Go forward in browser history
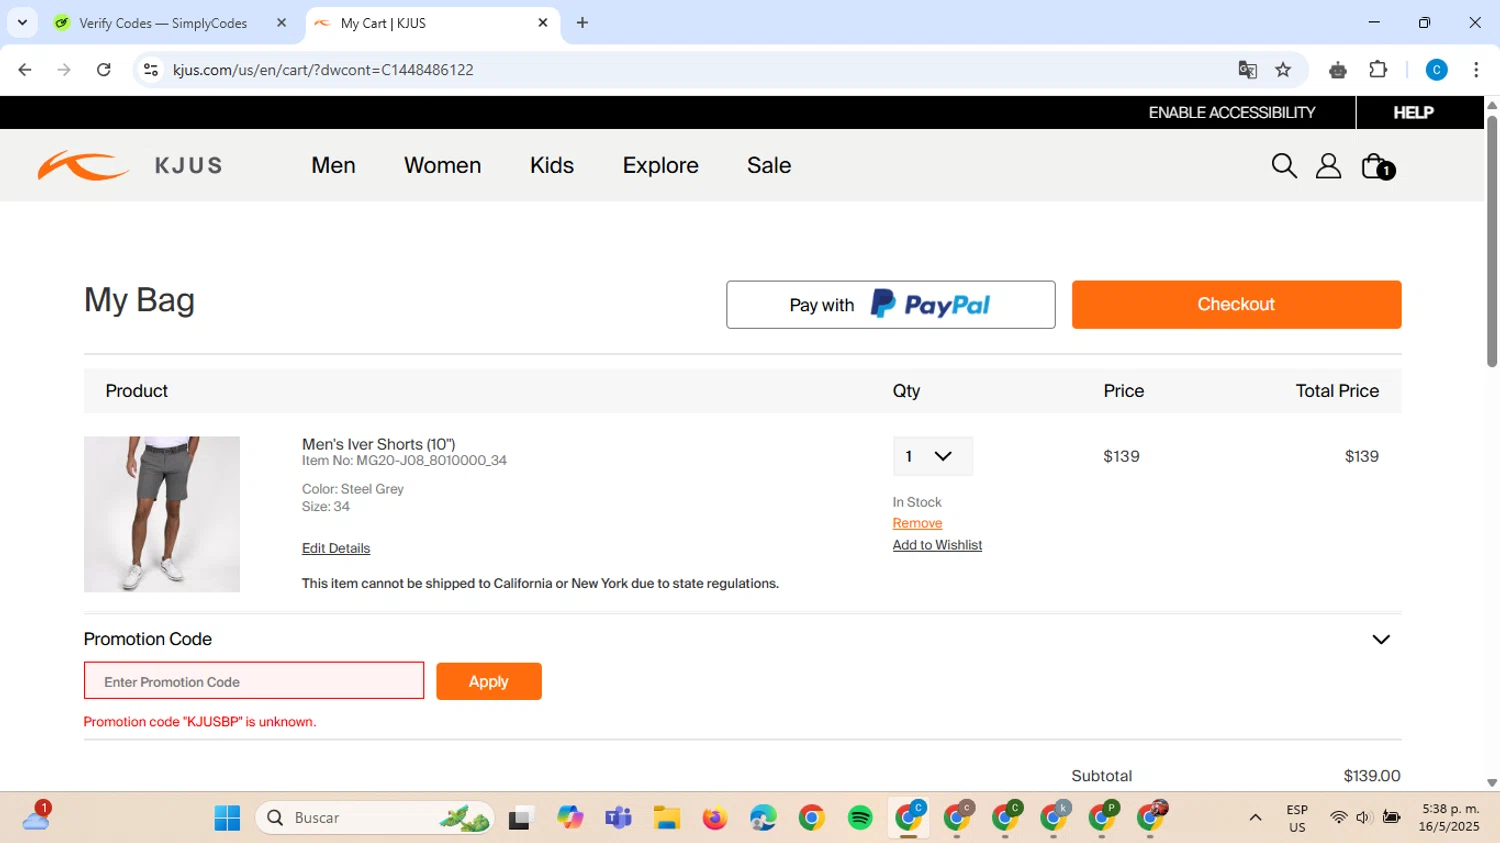Viewport: 1500px width, 843px height. point(64,70)
